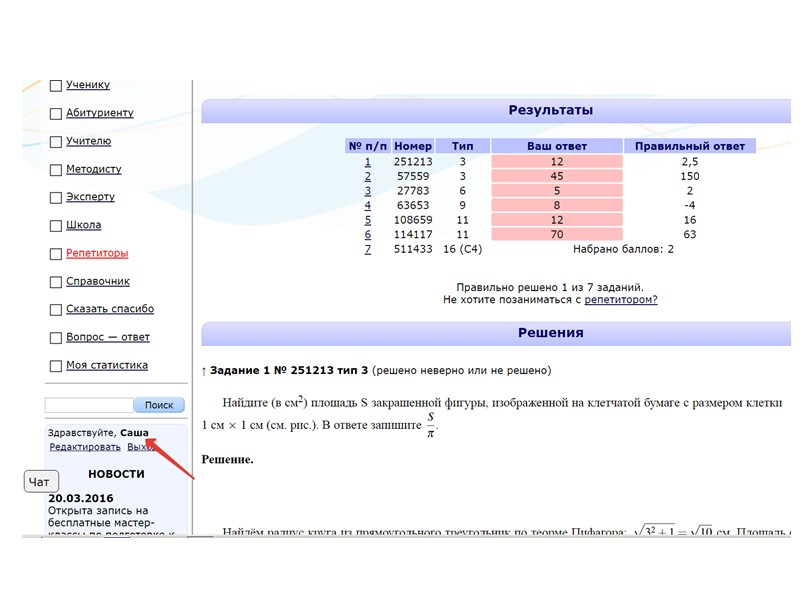
Task: Select task number 108659 cell
Action: tap(413, 220)
